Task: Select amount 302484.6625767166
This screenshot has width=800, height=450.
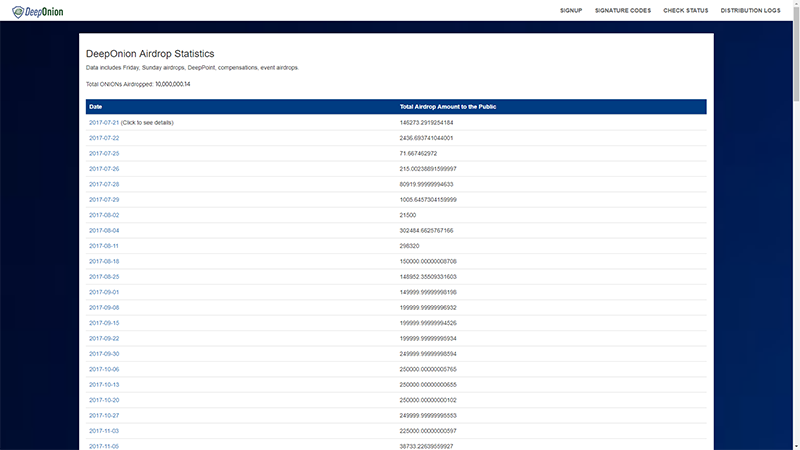Action: point(427,231)
